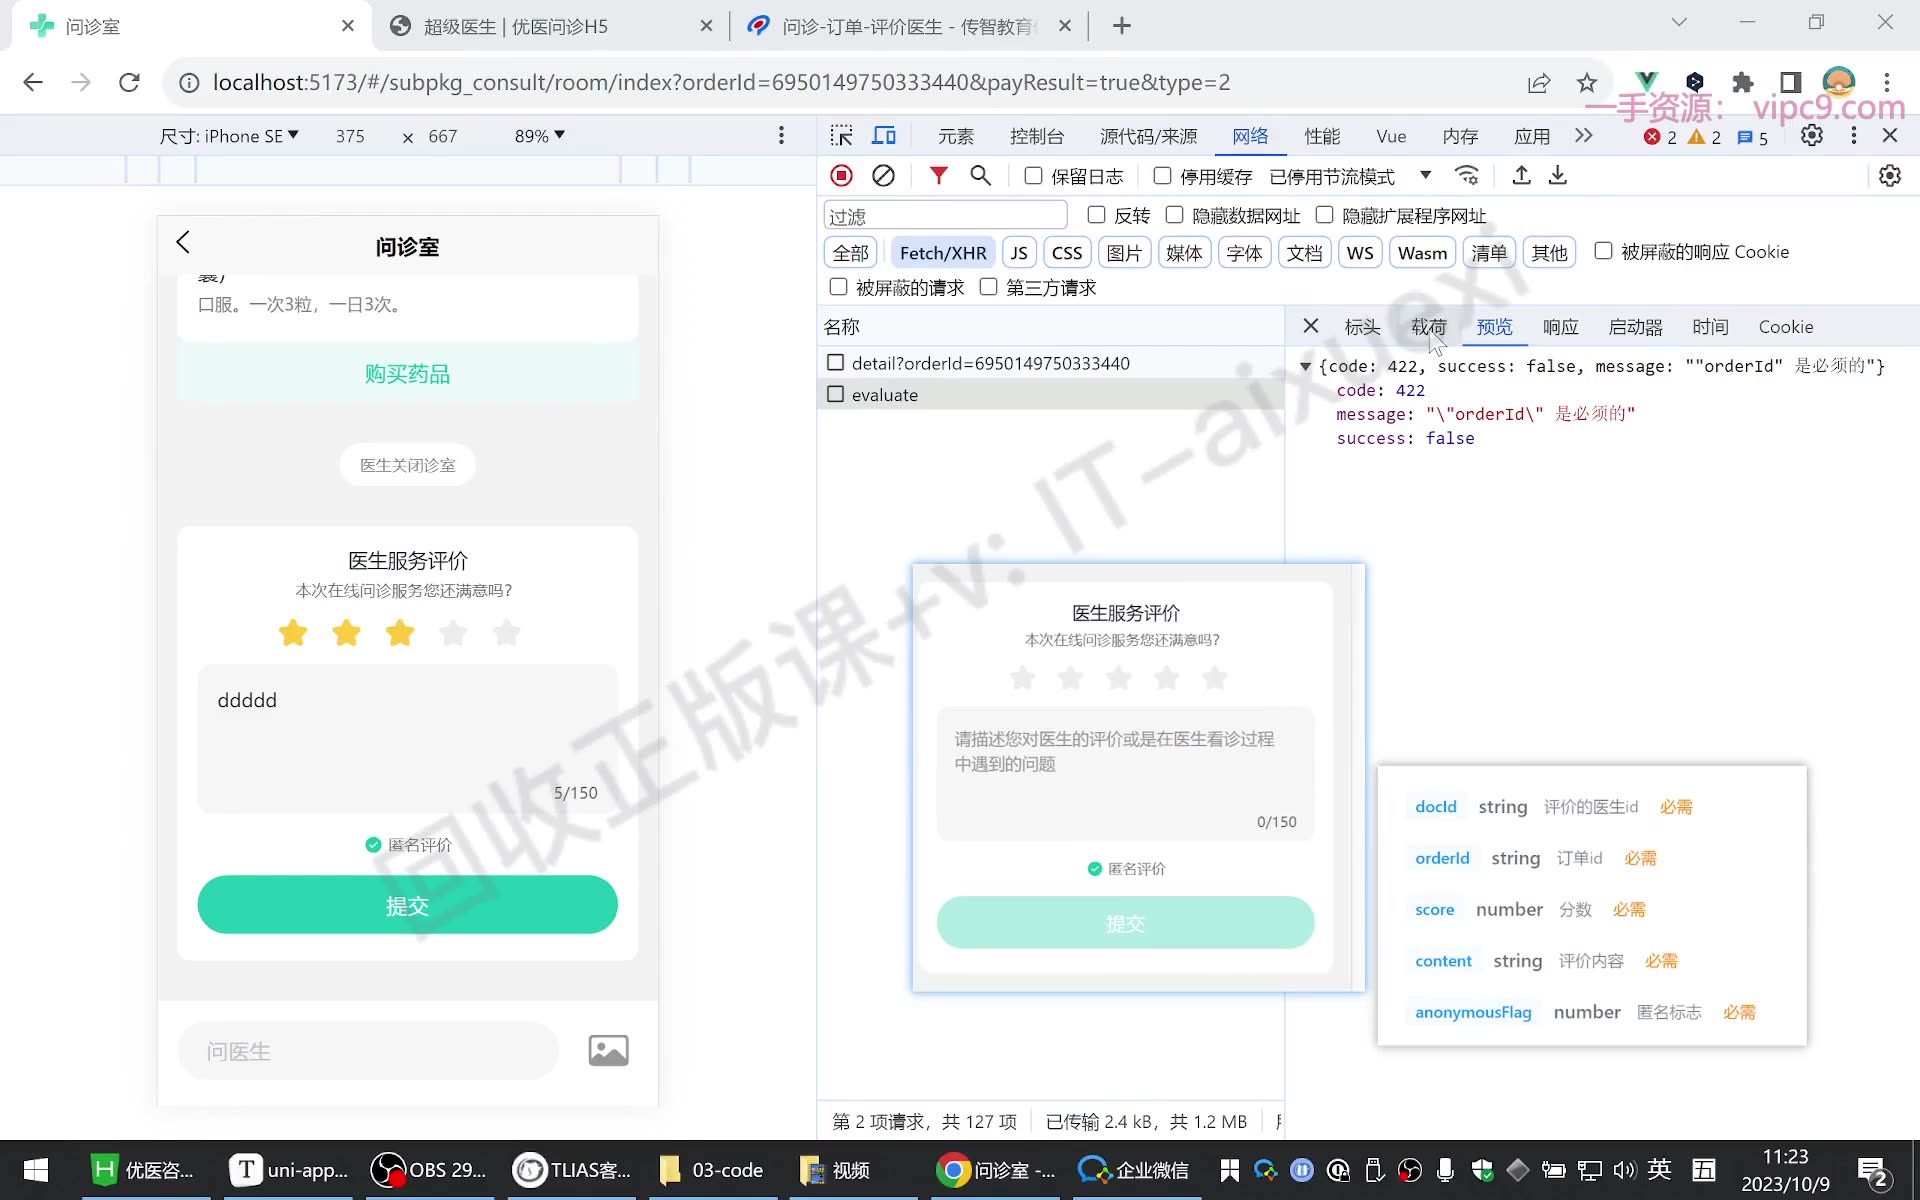
Task: Close the request details pane
Action: (1311, 326)
